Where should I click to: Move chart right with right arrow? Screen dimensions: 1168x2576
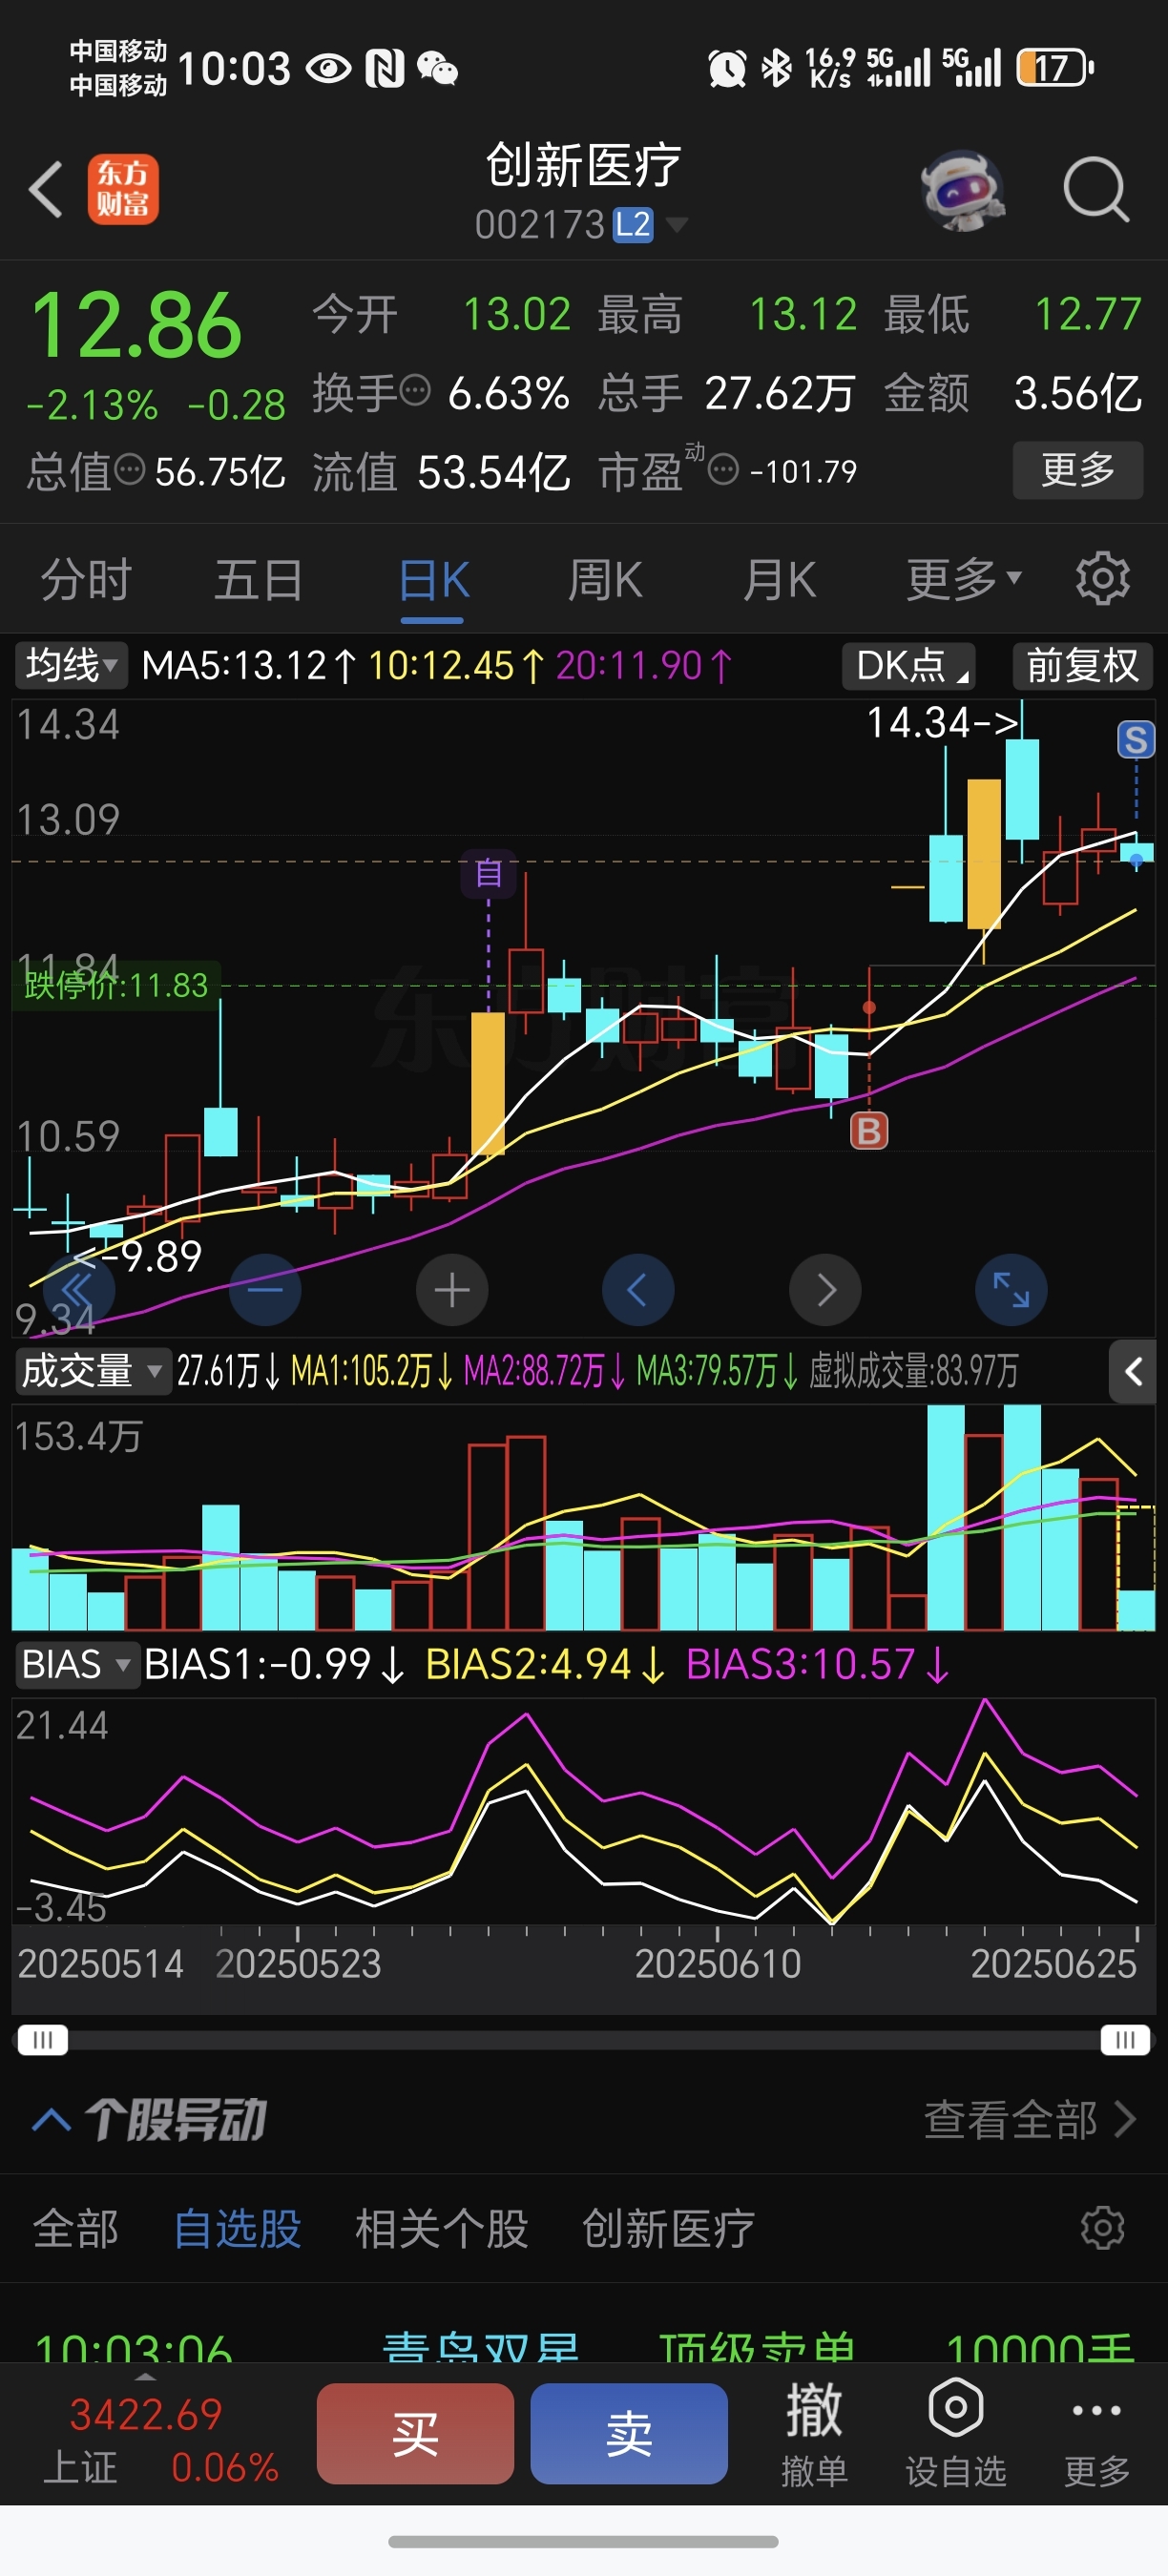825,1290
